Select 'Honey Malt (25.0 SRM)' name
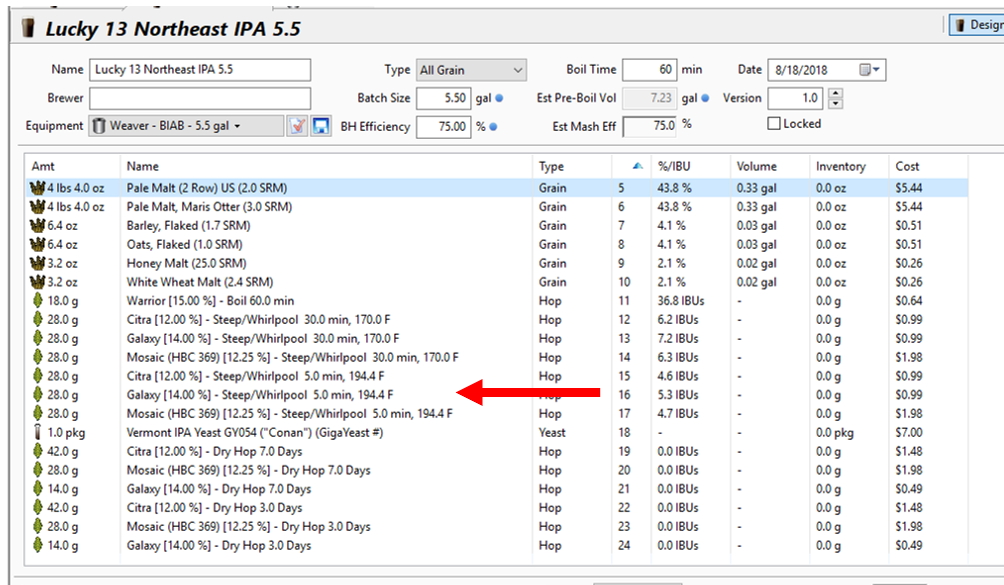Screen dimensions: 1004x585 (x=186, y=263)
